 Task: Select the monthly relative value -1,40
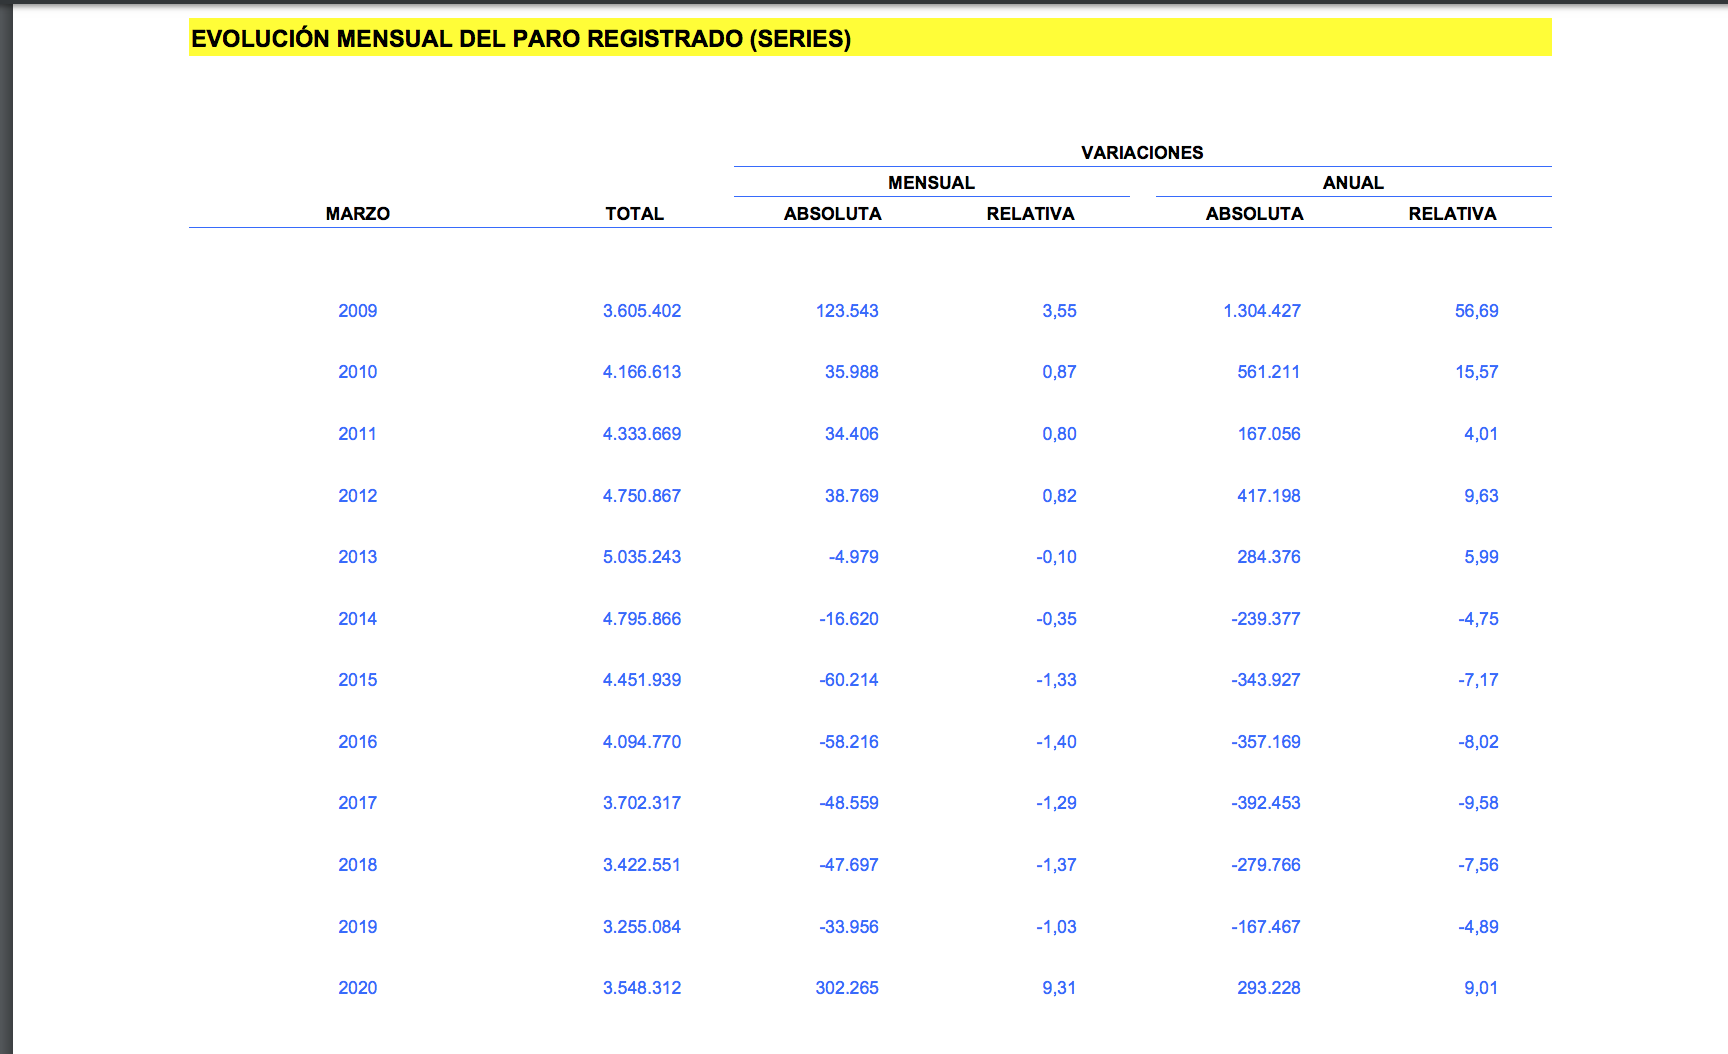1056,742
